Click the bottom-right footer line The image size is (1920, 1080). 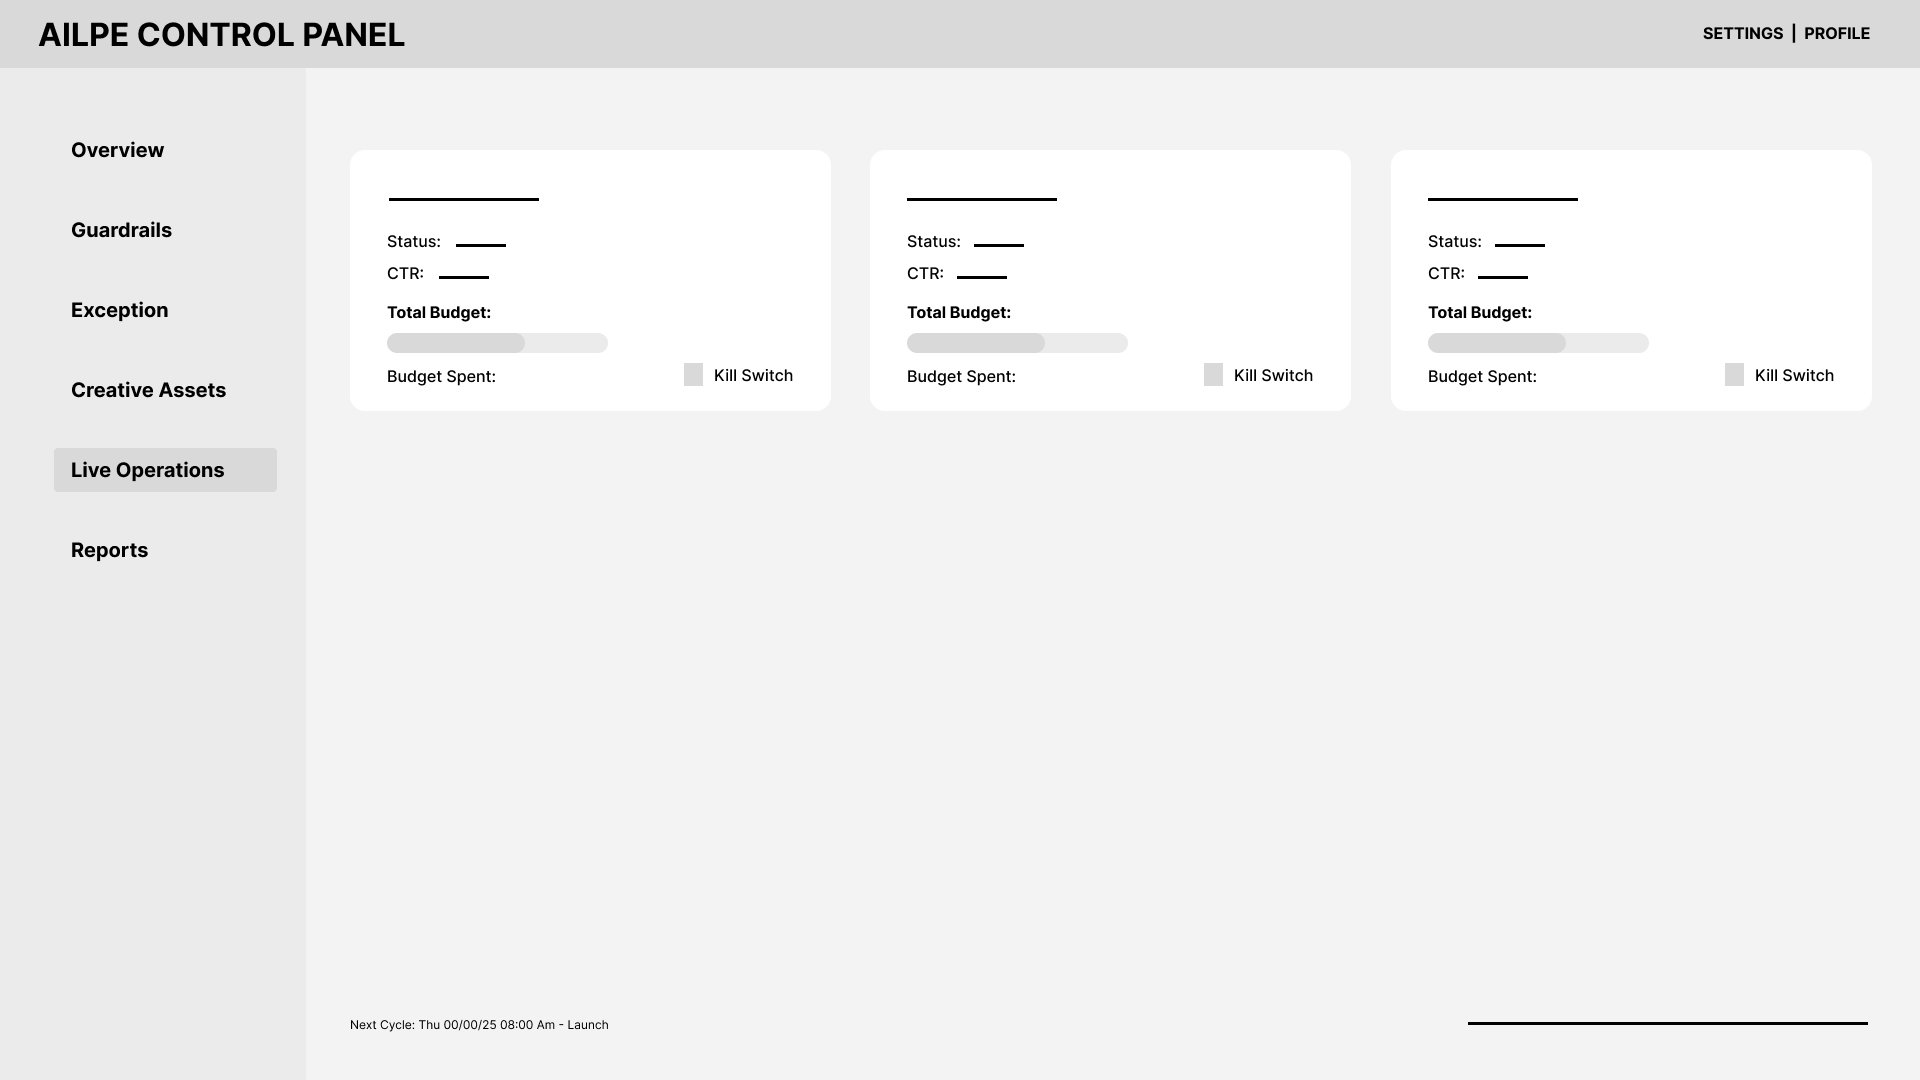tap(1667, 1023)
